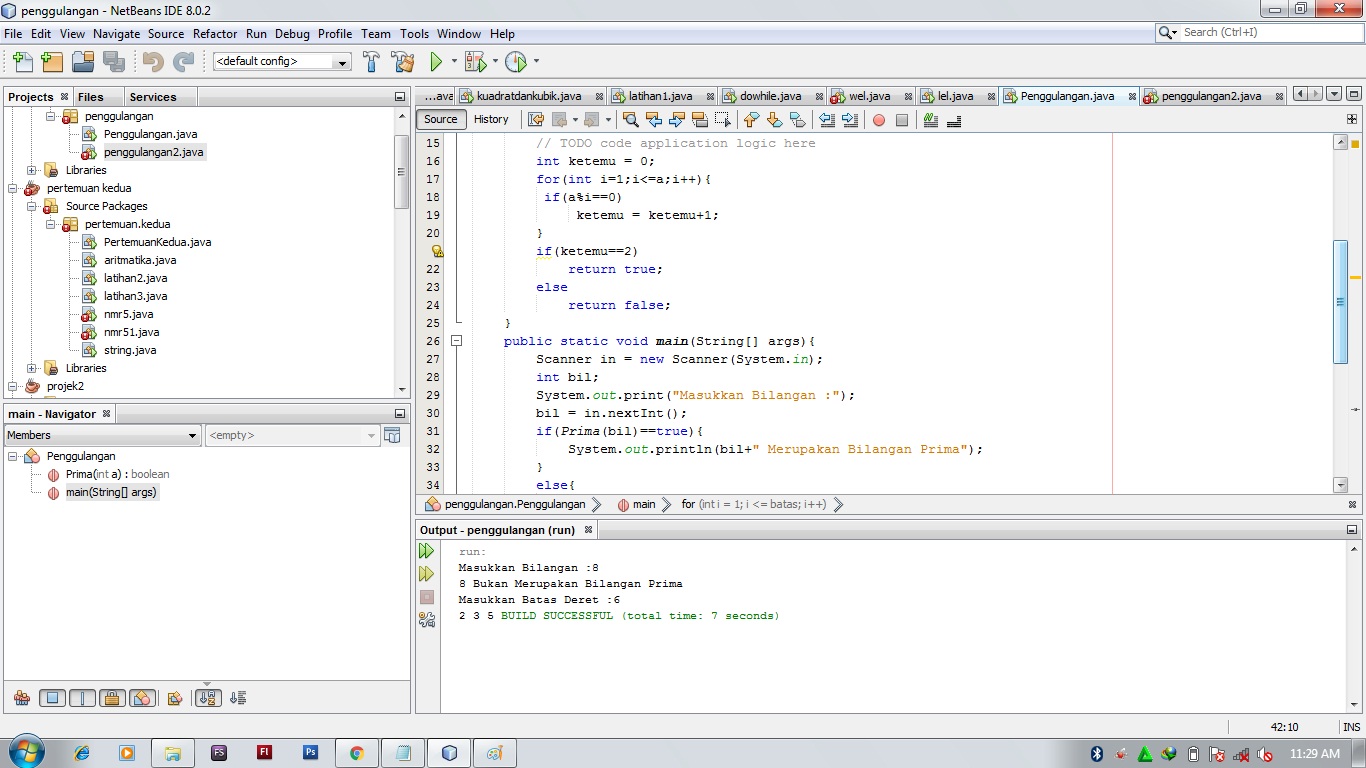Click Find Previous Occurrence icon
This screenshot has width=1366, height=768.
tap(654, 120)
